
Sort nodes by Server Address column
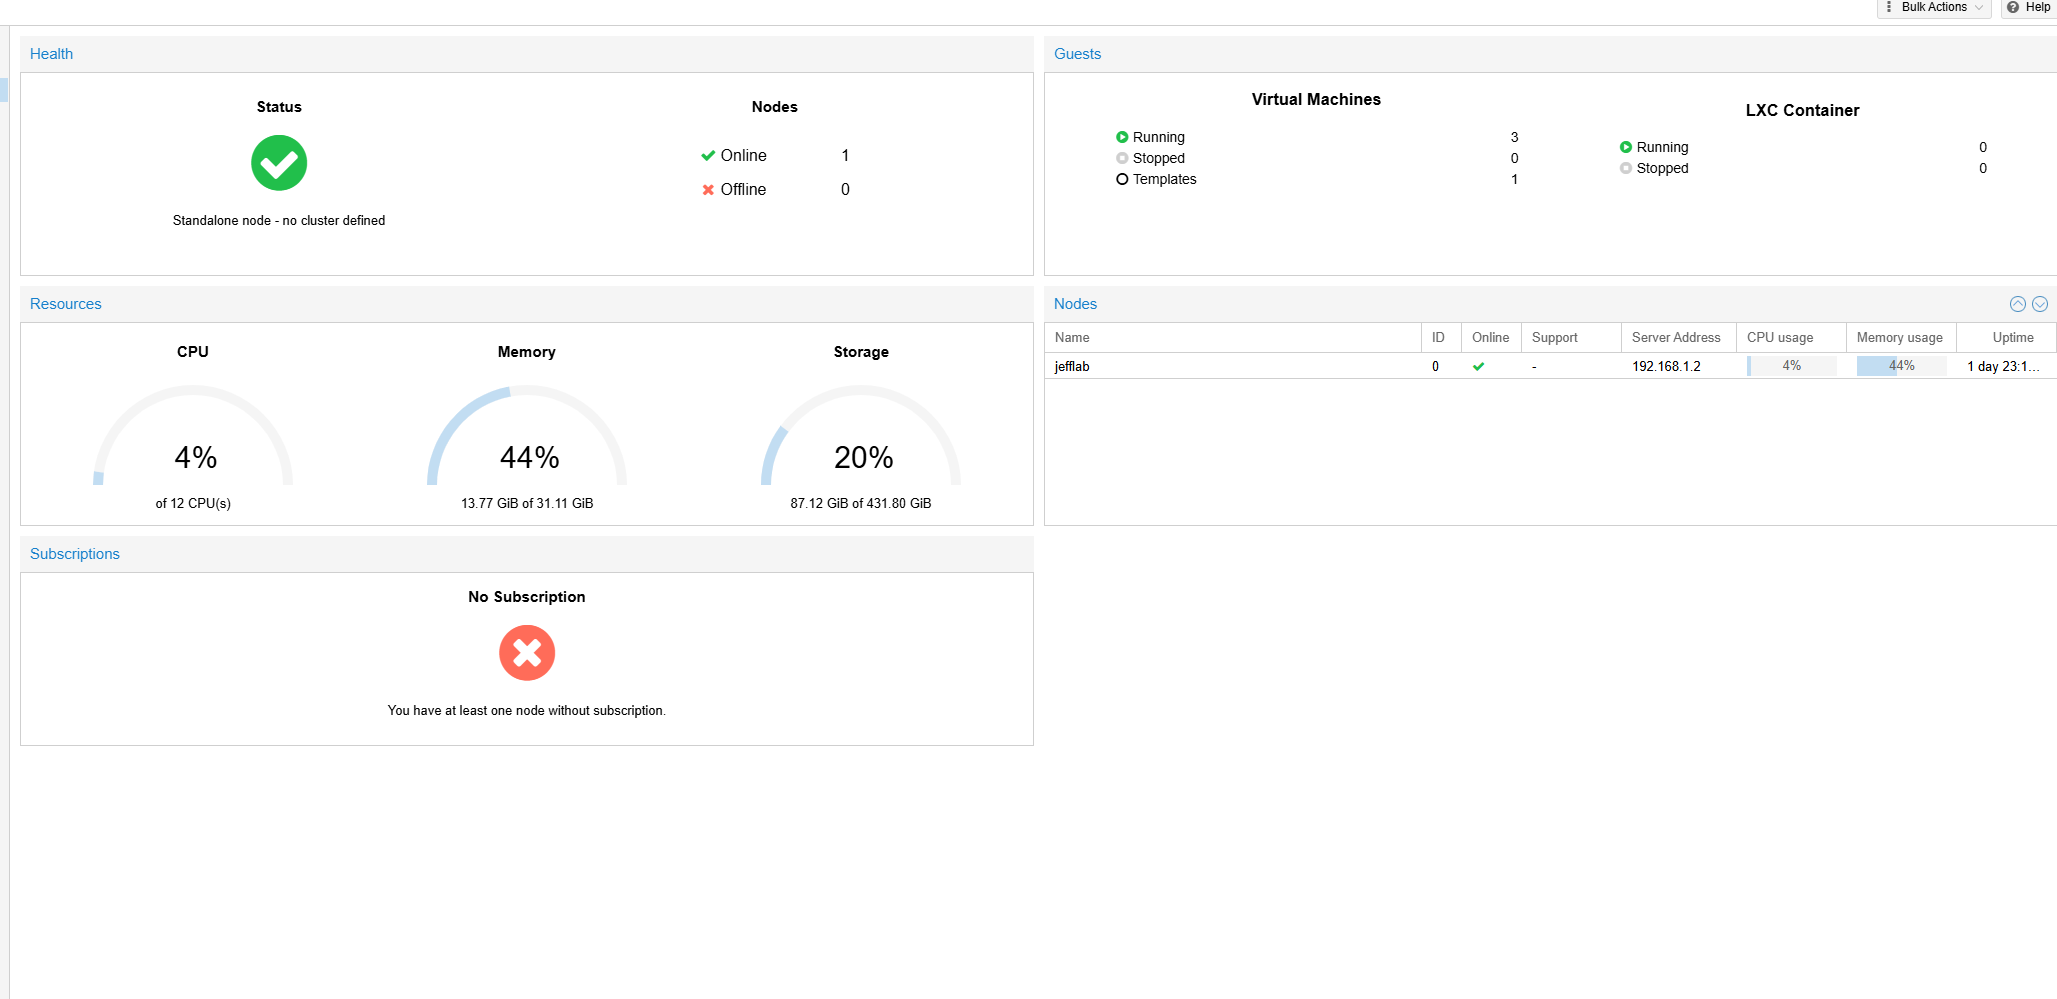1679,338
